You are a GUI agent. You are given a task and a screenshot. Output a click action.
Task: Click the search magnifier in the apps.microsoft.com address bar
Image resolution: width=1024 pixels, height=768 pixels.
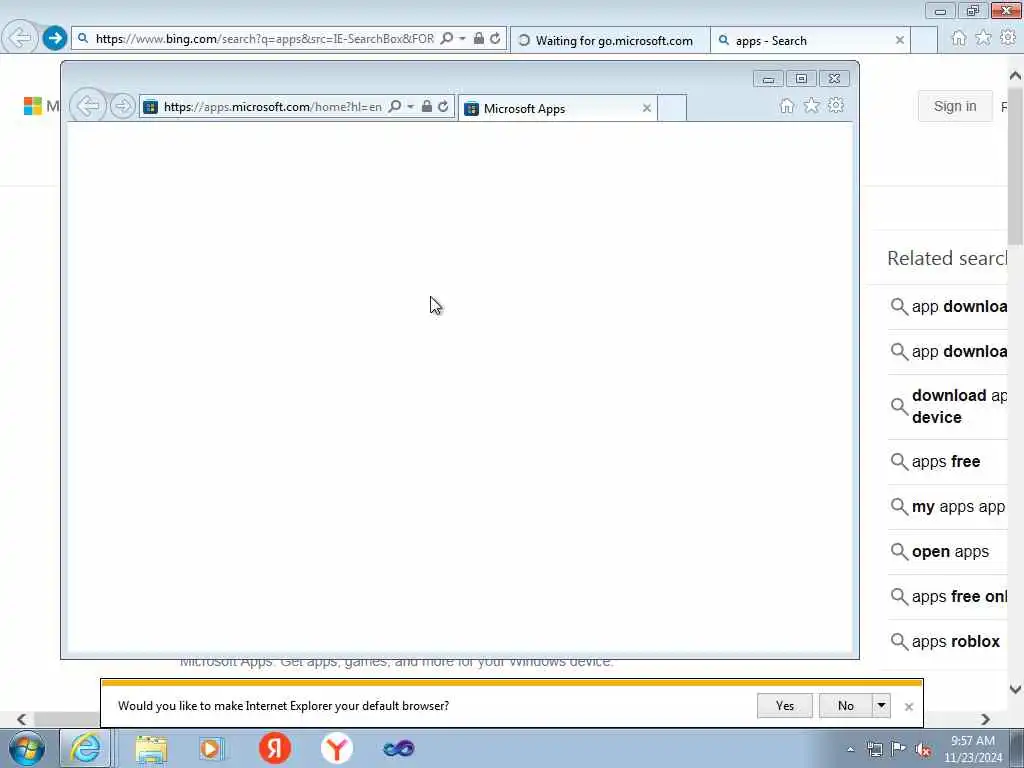coord(394,106)
